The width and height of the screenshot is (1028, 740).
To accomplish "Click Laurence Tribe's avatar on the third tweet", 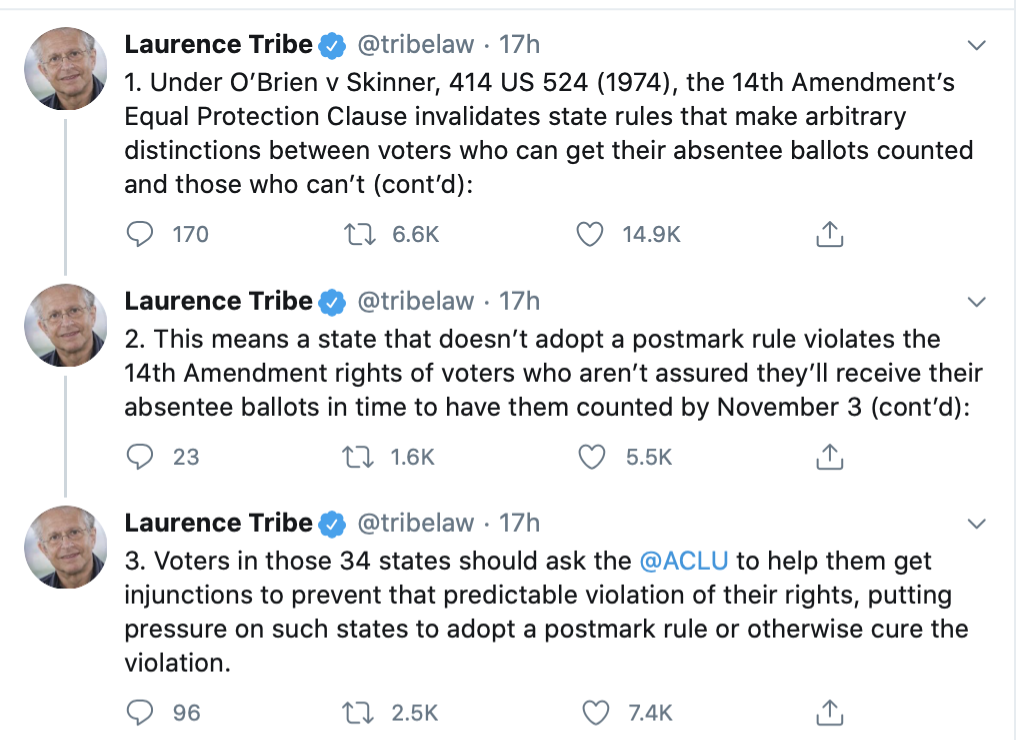I will click(65, 547).
